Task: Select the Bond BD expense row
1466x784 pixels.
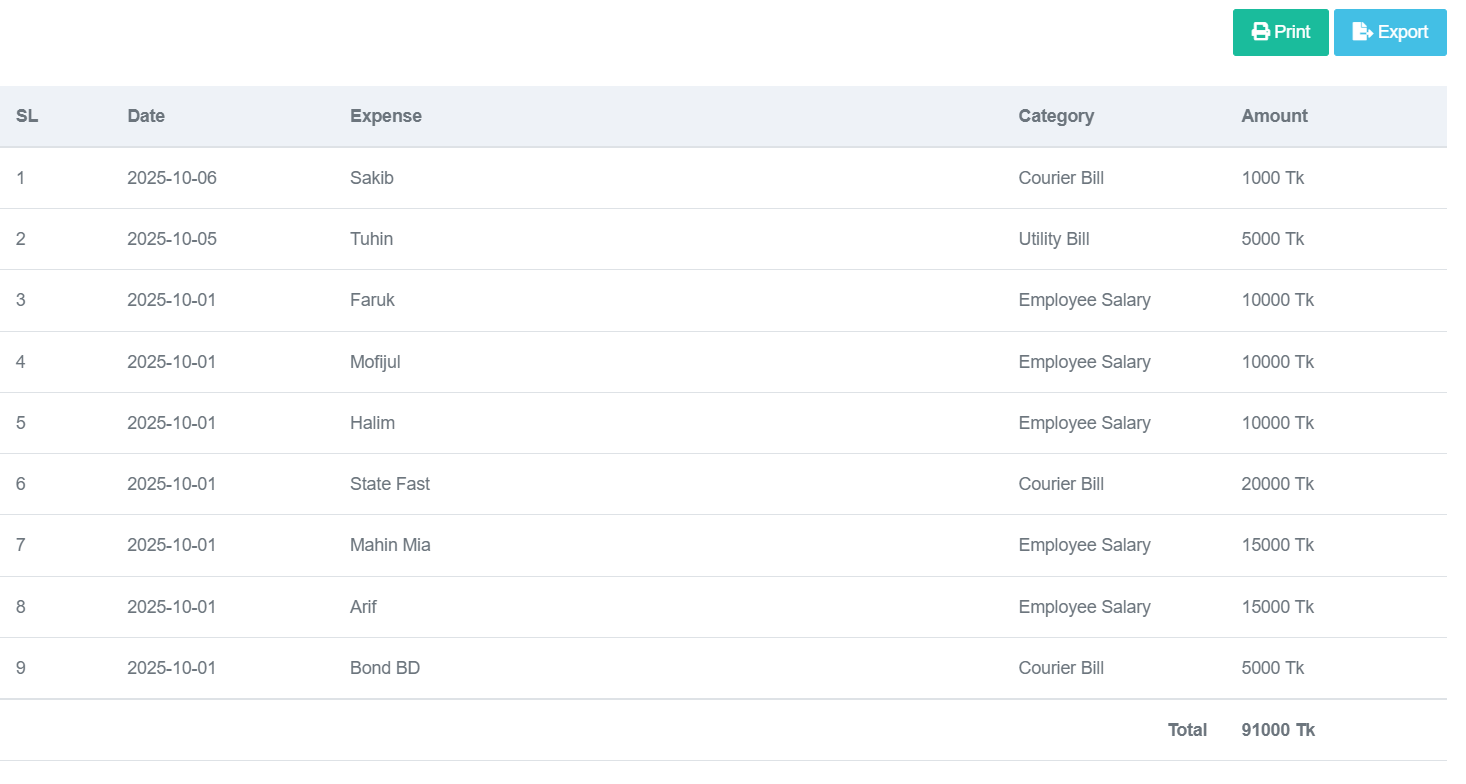Action: click(385, 668)
